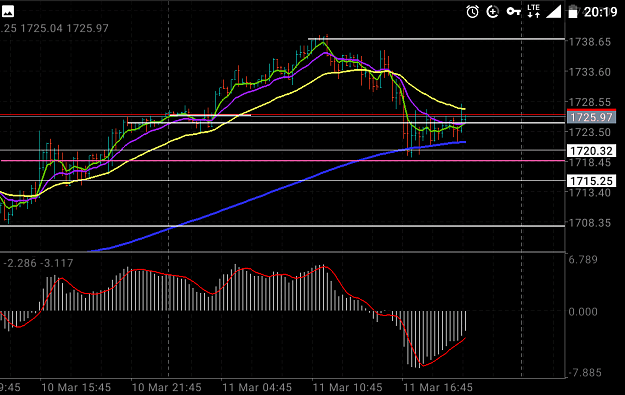Tap the 11 Mar 16:45 time label

point(438,387)
